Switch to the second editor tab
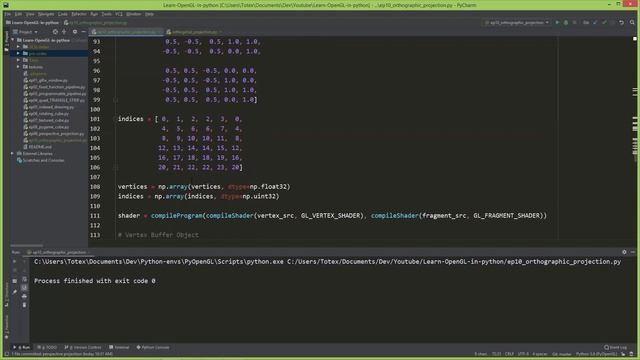Viewport: 640px width, 360px height. pyautogui.click(x=194, y=32)
